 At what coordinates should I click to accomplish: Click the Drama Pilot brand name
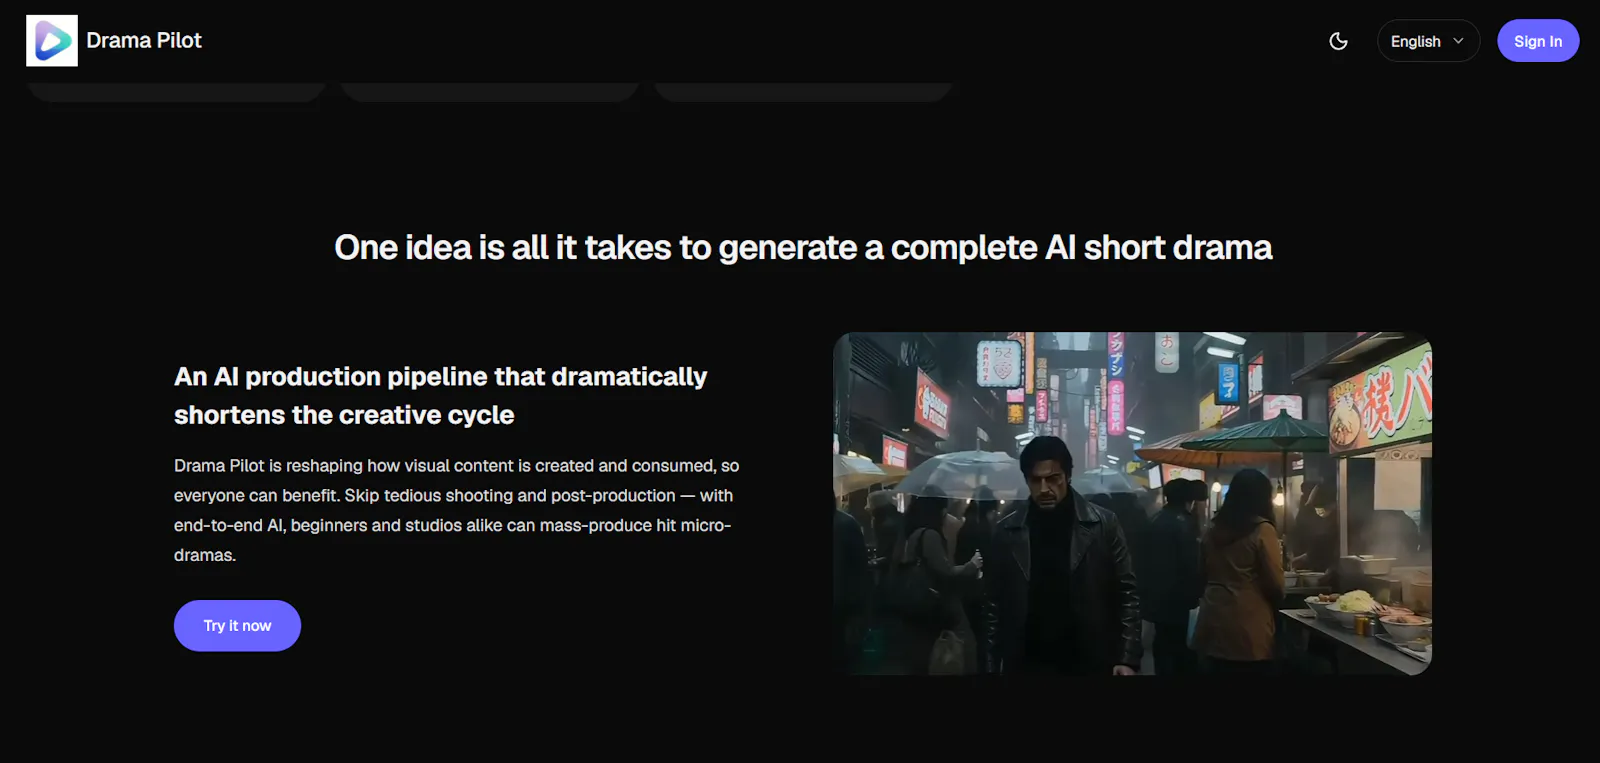144,41
